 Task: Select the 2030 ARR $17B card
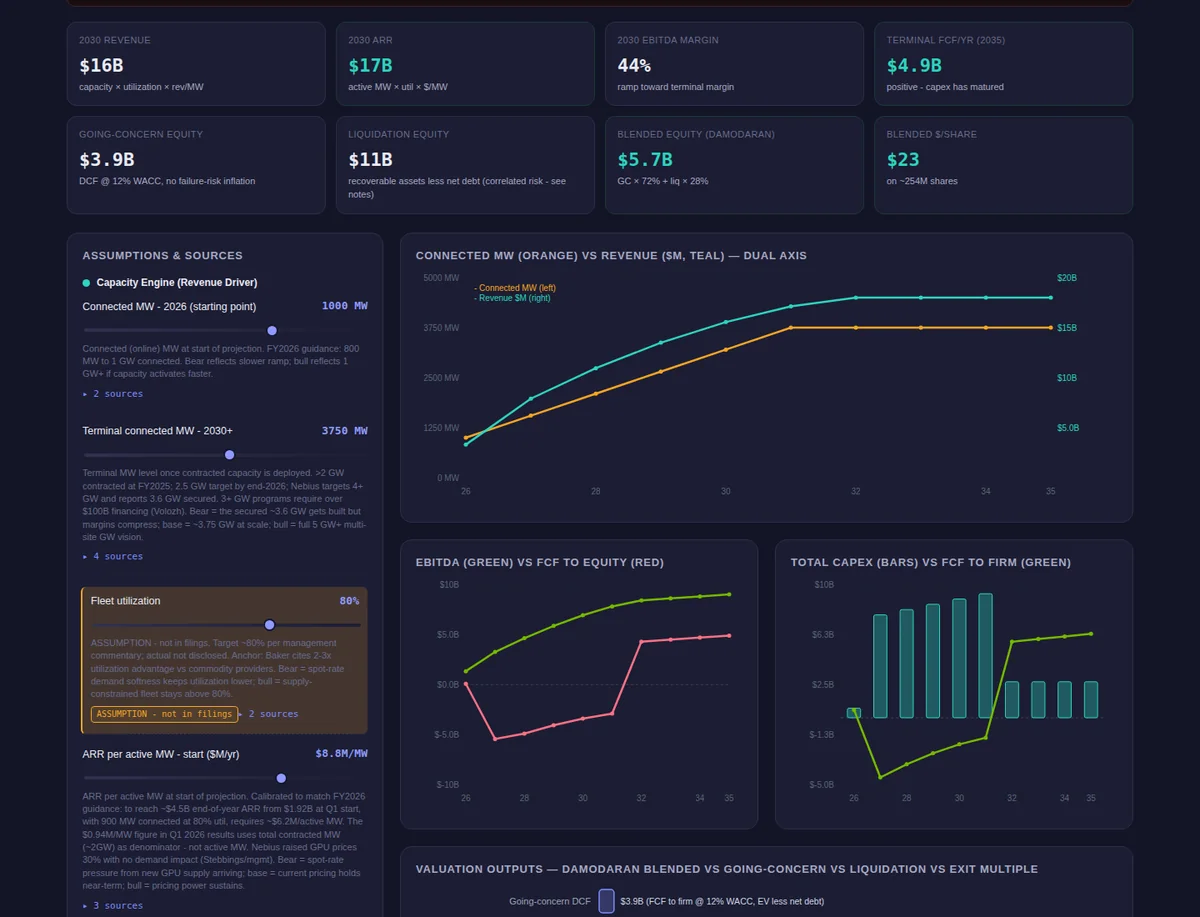pos(465,64)
